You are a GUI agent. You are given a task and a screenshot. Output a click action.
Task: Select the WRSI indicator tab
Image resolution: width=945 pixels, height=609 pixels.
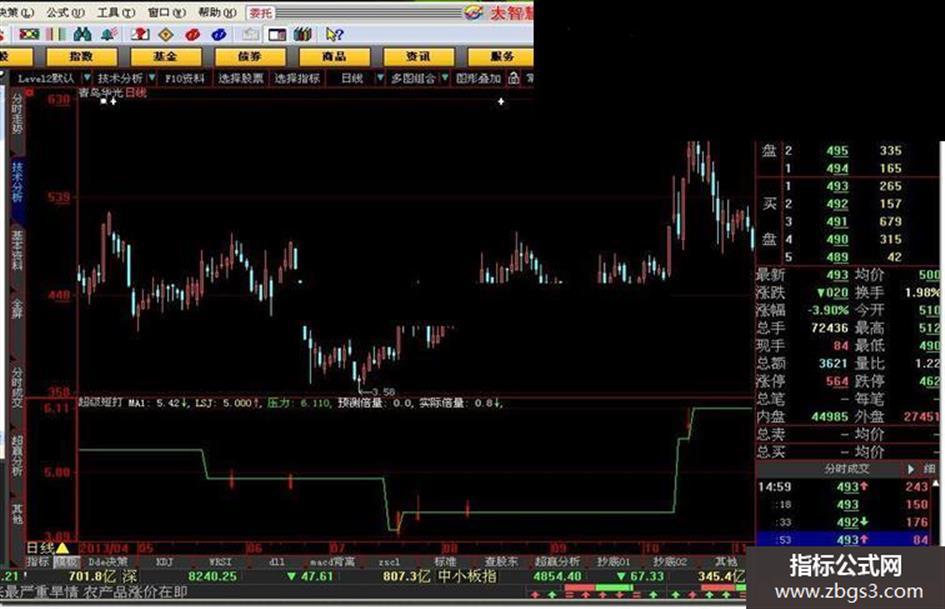tap(220, 562)
